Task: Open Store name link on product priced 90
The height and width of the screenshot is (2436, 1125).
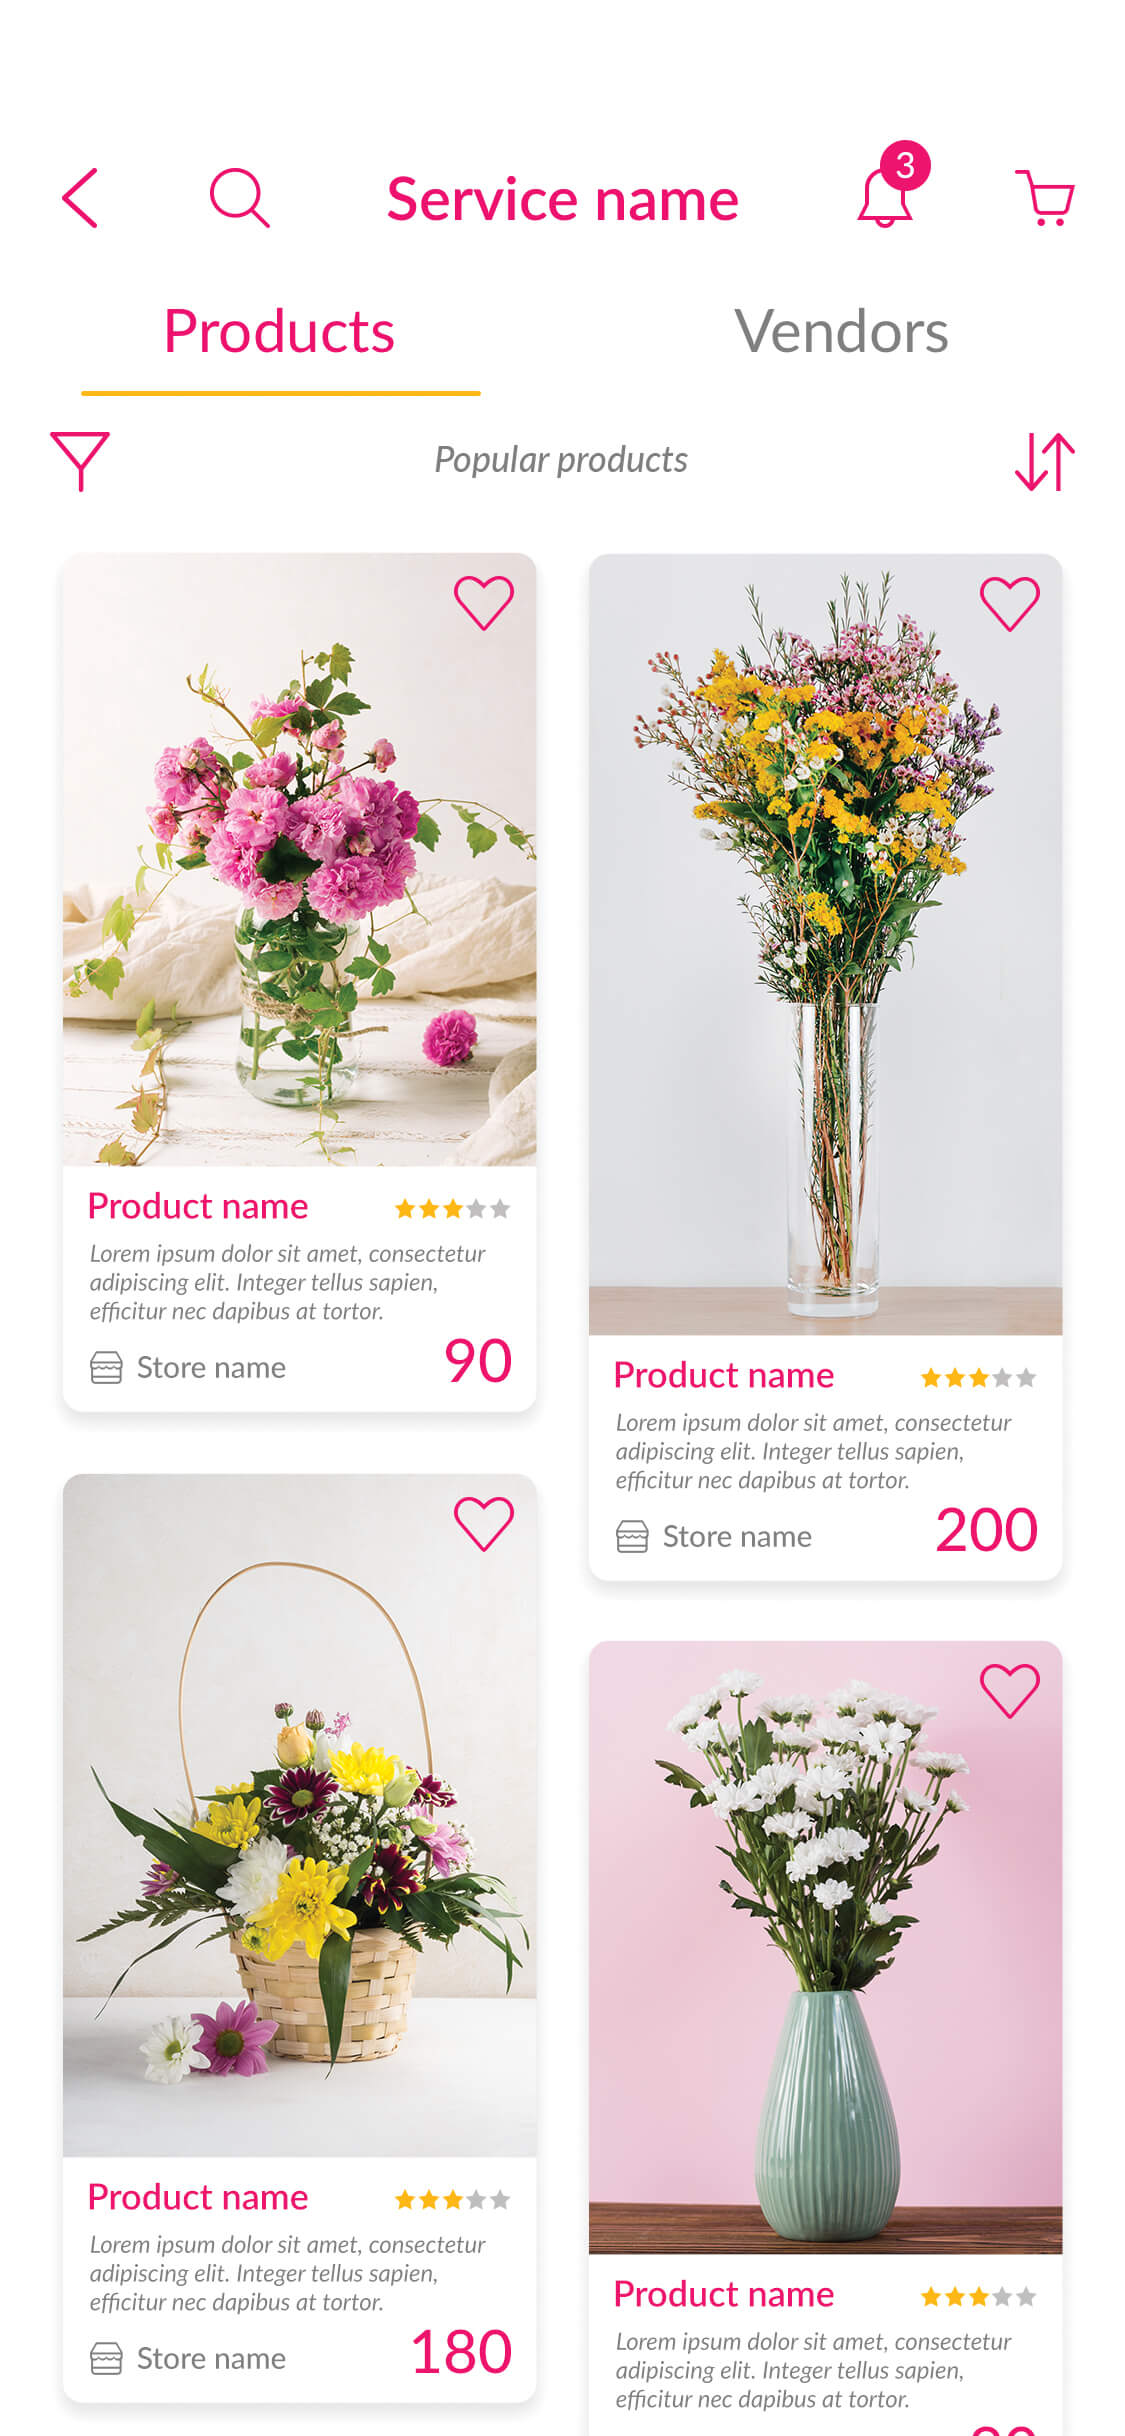Action: 211,1367
